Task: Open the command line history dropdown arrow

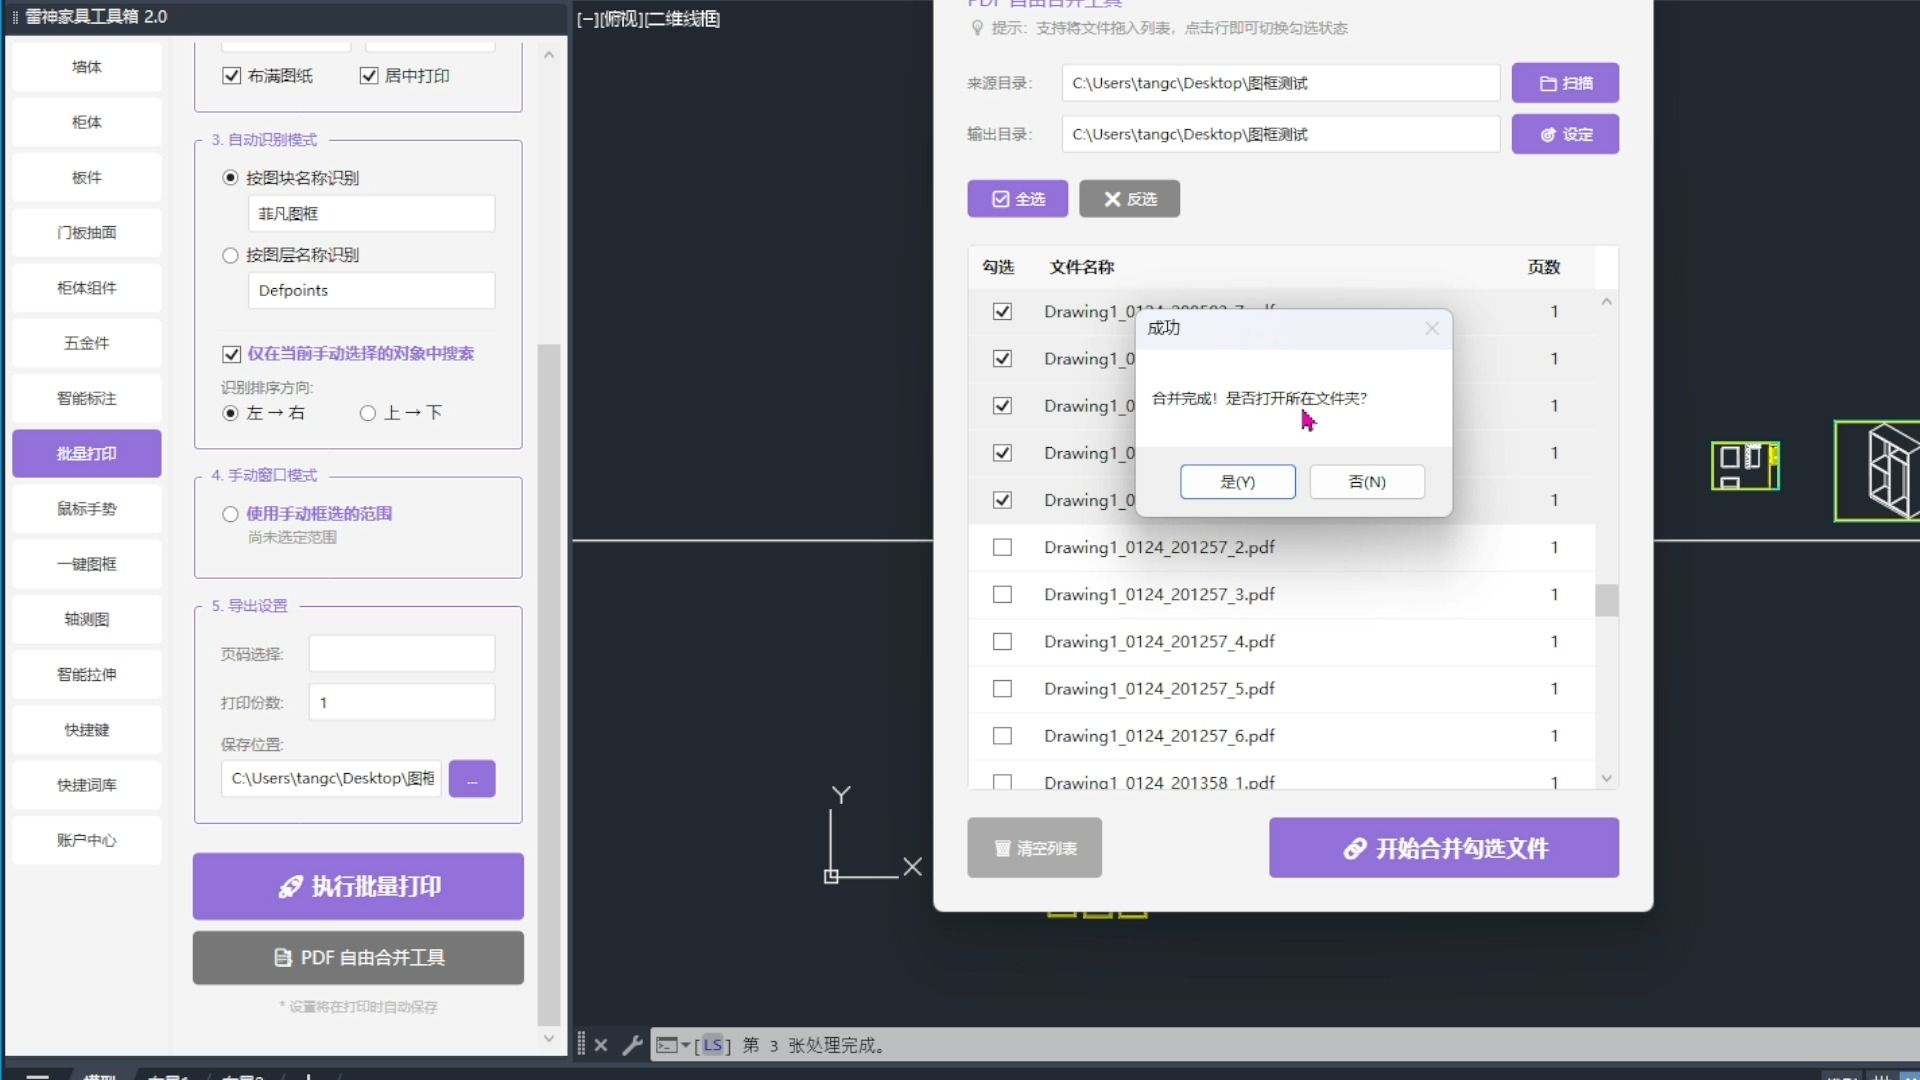Action: click(686, 1045)
